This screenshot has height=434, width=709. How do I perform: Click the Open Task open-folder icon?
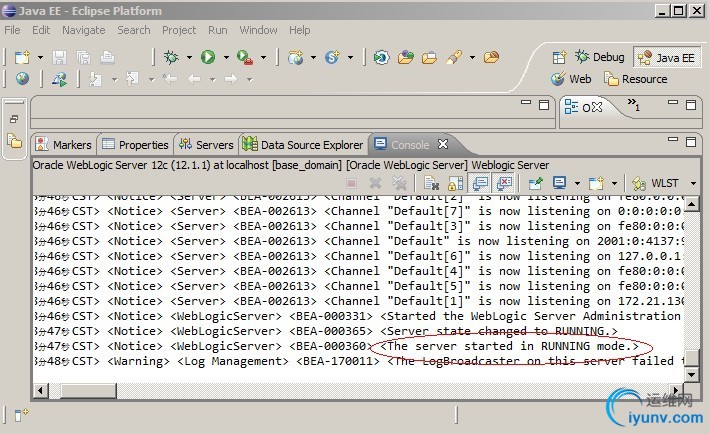(430, 57)
